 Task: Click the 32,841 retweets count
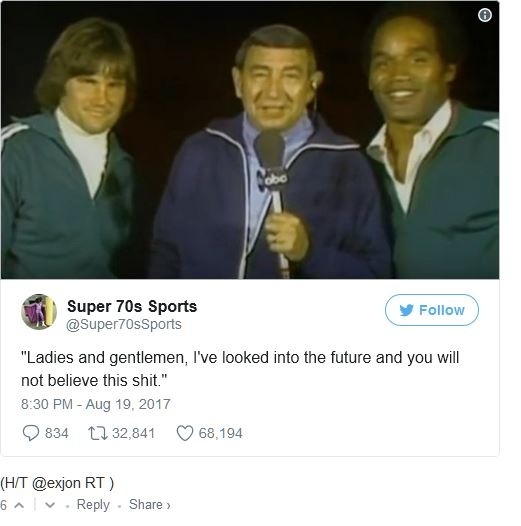(133, 433)
